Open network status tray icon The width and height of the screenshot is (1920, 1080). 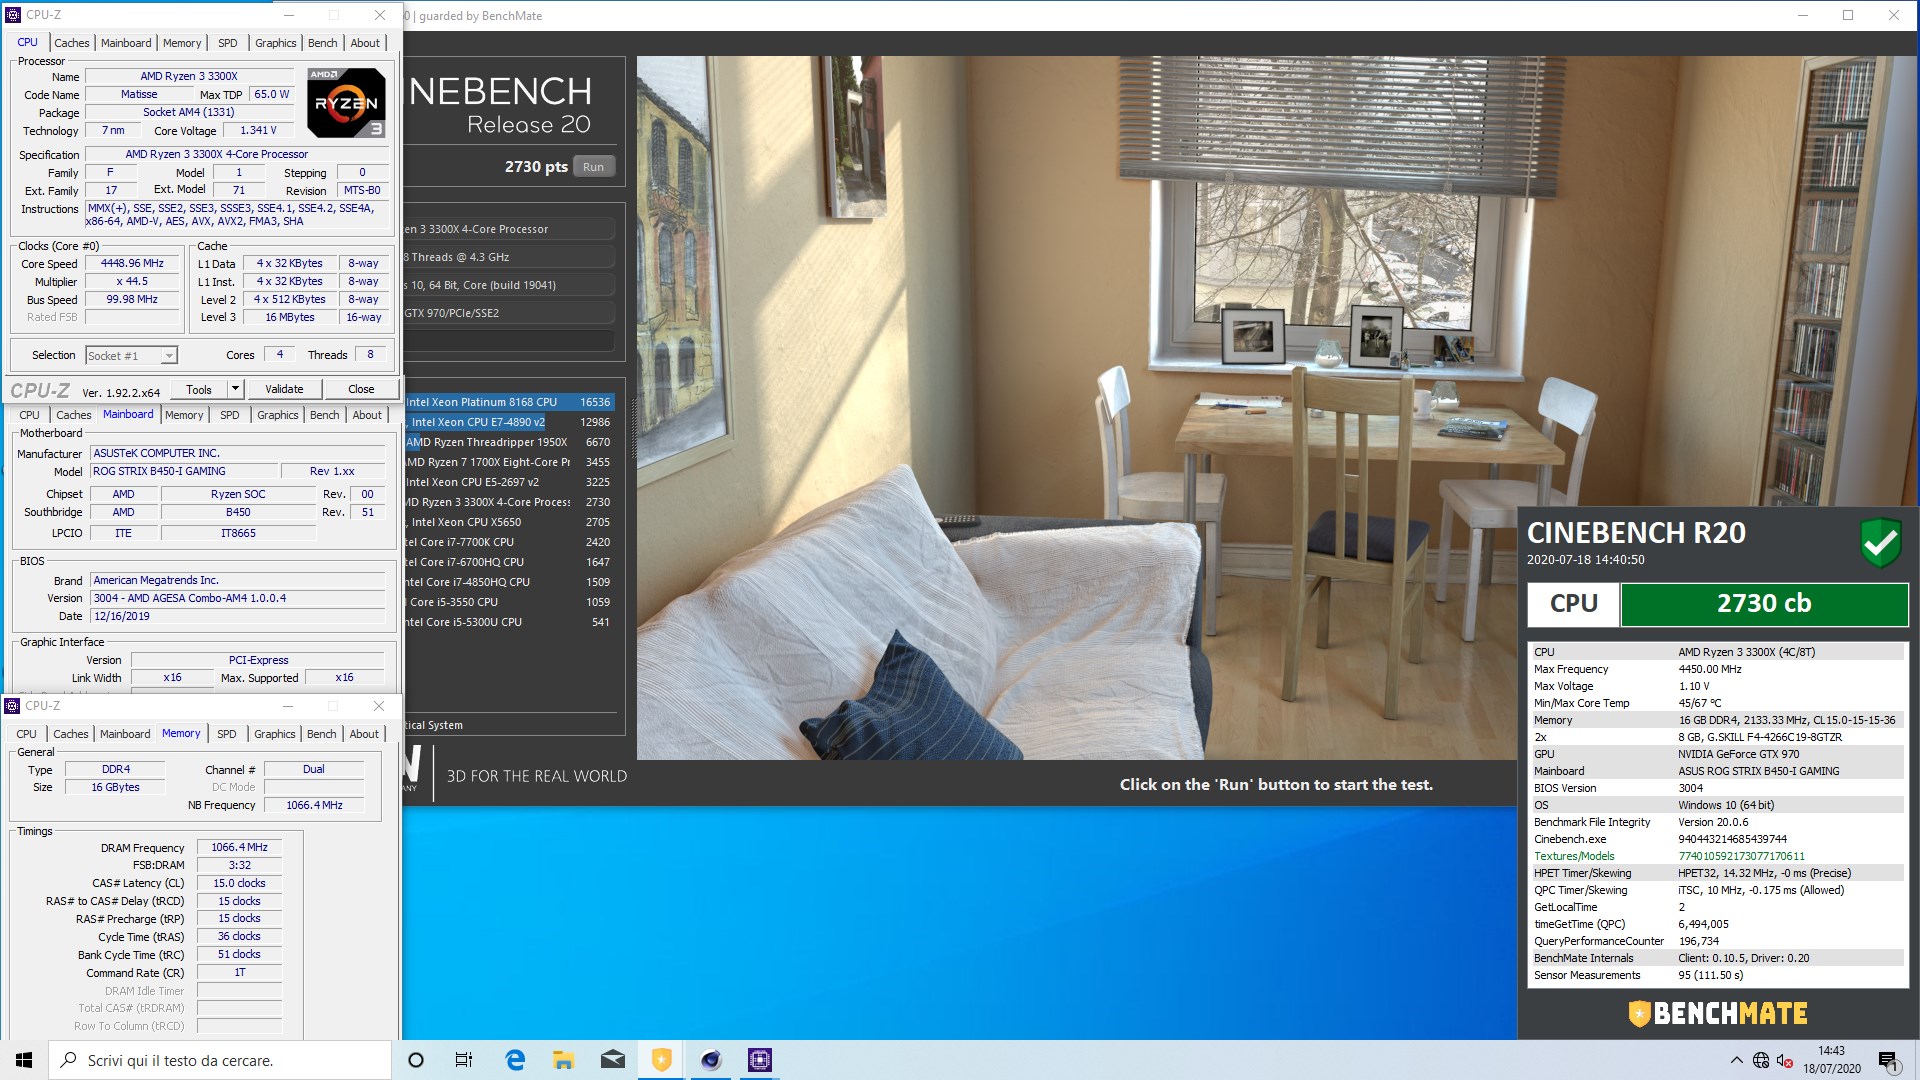point(1761,1060)
